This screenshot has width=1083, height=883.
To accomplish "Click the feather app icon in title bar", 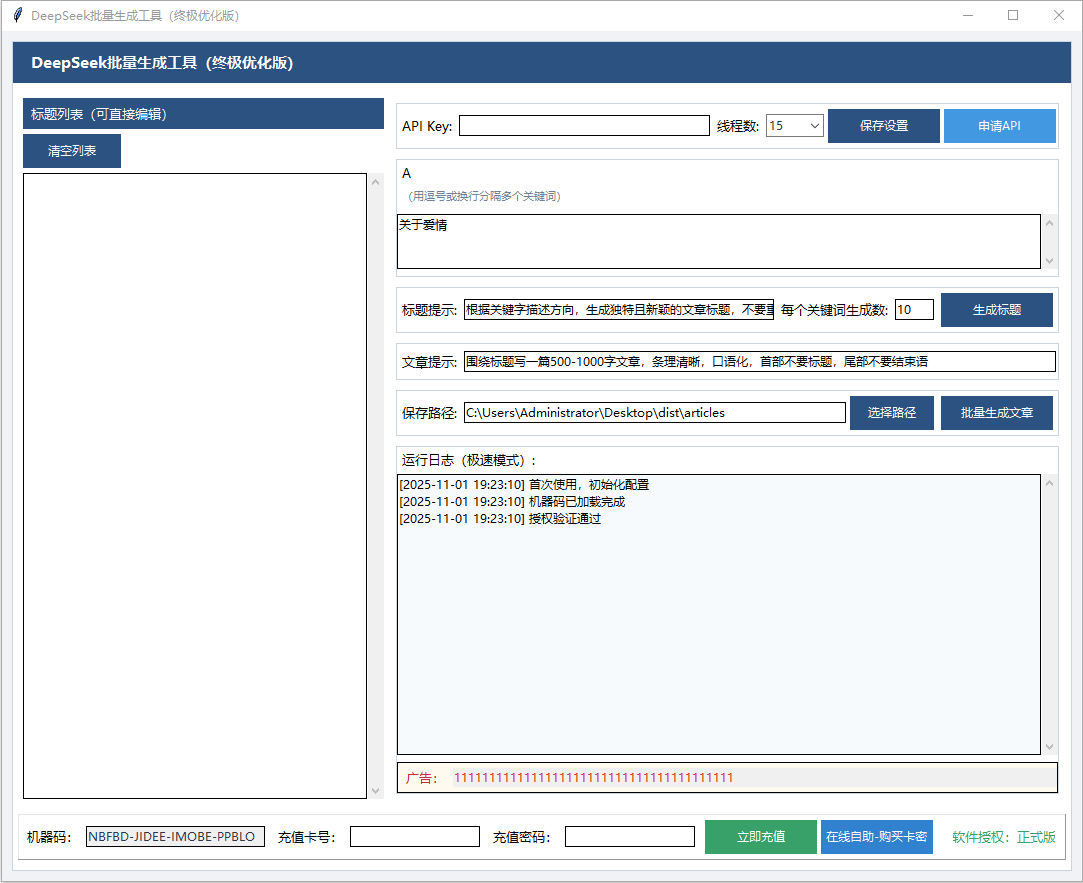I will 17,15.
